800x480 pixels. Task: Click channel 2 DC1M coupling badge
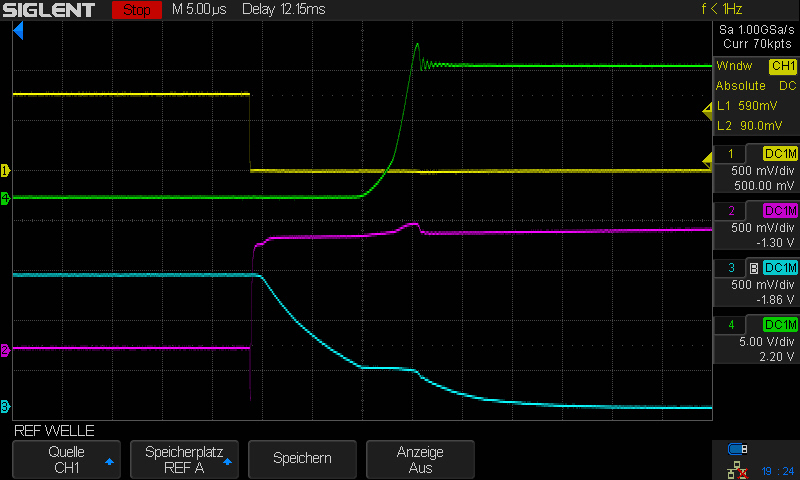[780, 211]
